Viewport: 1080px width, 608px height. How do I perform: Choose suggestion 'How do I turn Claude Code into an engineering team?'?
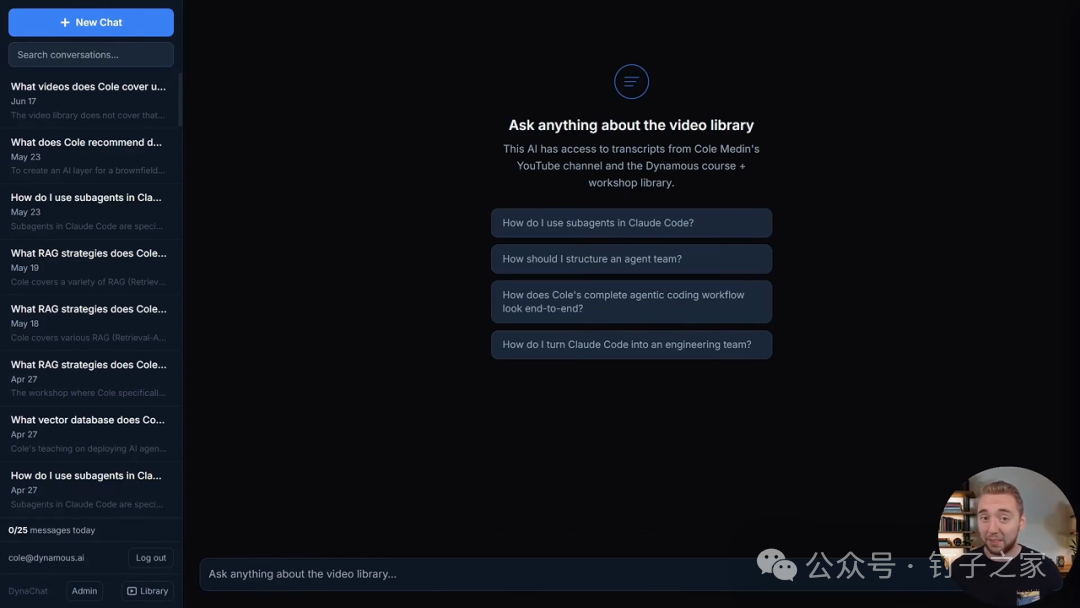pos(631,344)
